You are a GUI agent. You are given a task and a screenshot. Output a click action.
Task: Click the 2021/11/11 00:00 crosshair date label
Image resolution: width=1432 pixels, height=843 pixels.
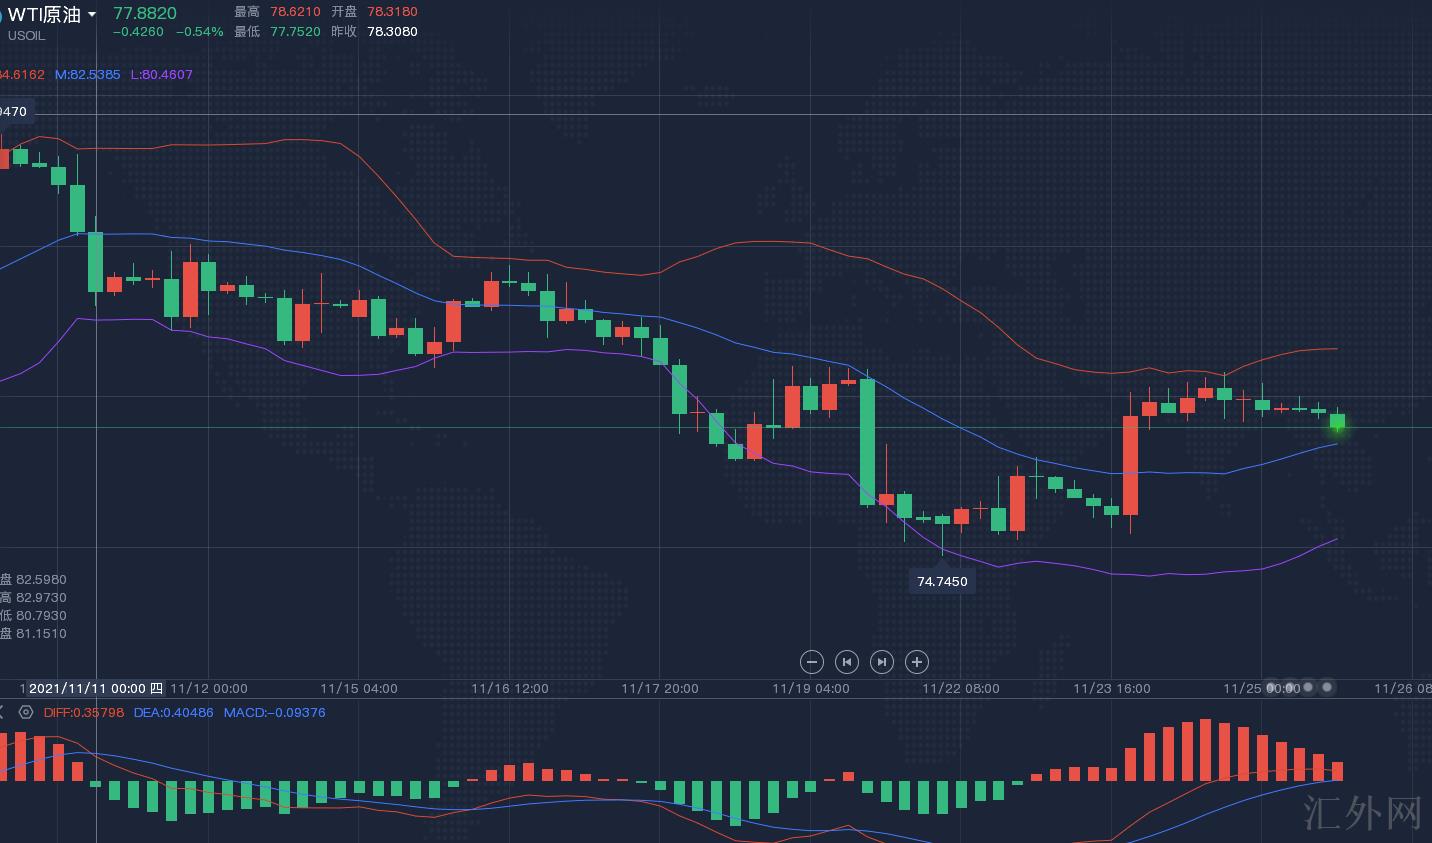point(95,688)
